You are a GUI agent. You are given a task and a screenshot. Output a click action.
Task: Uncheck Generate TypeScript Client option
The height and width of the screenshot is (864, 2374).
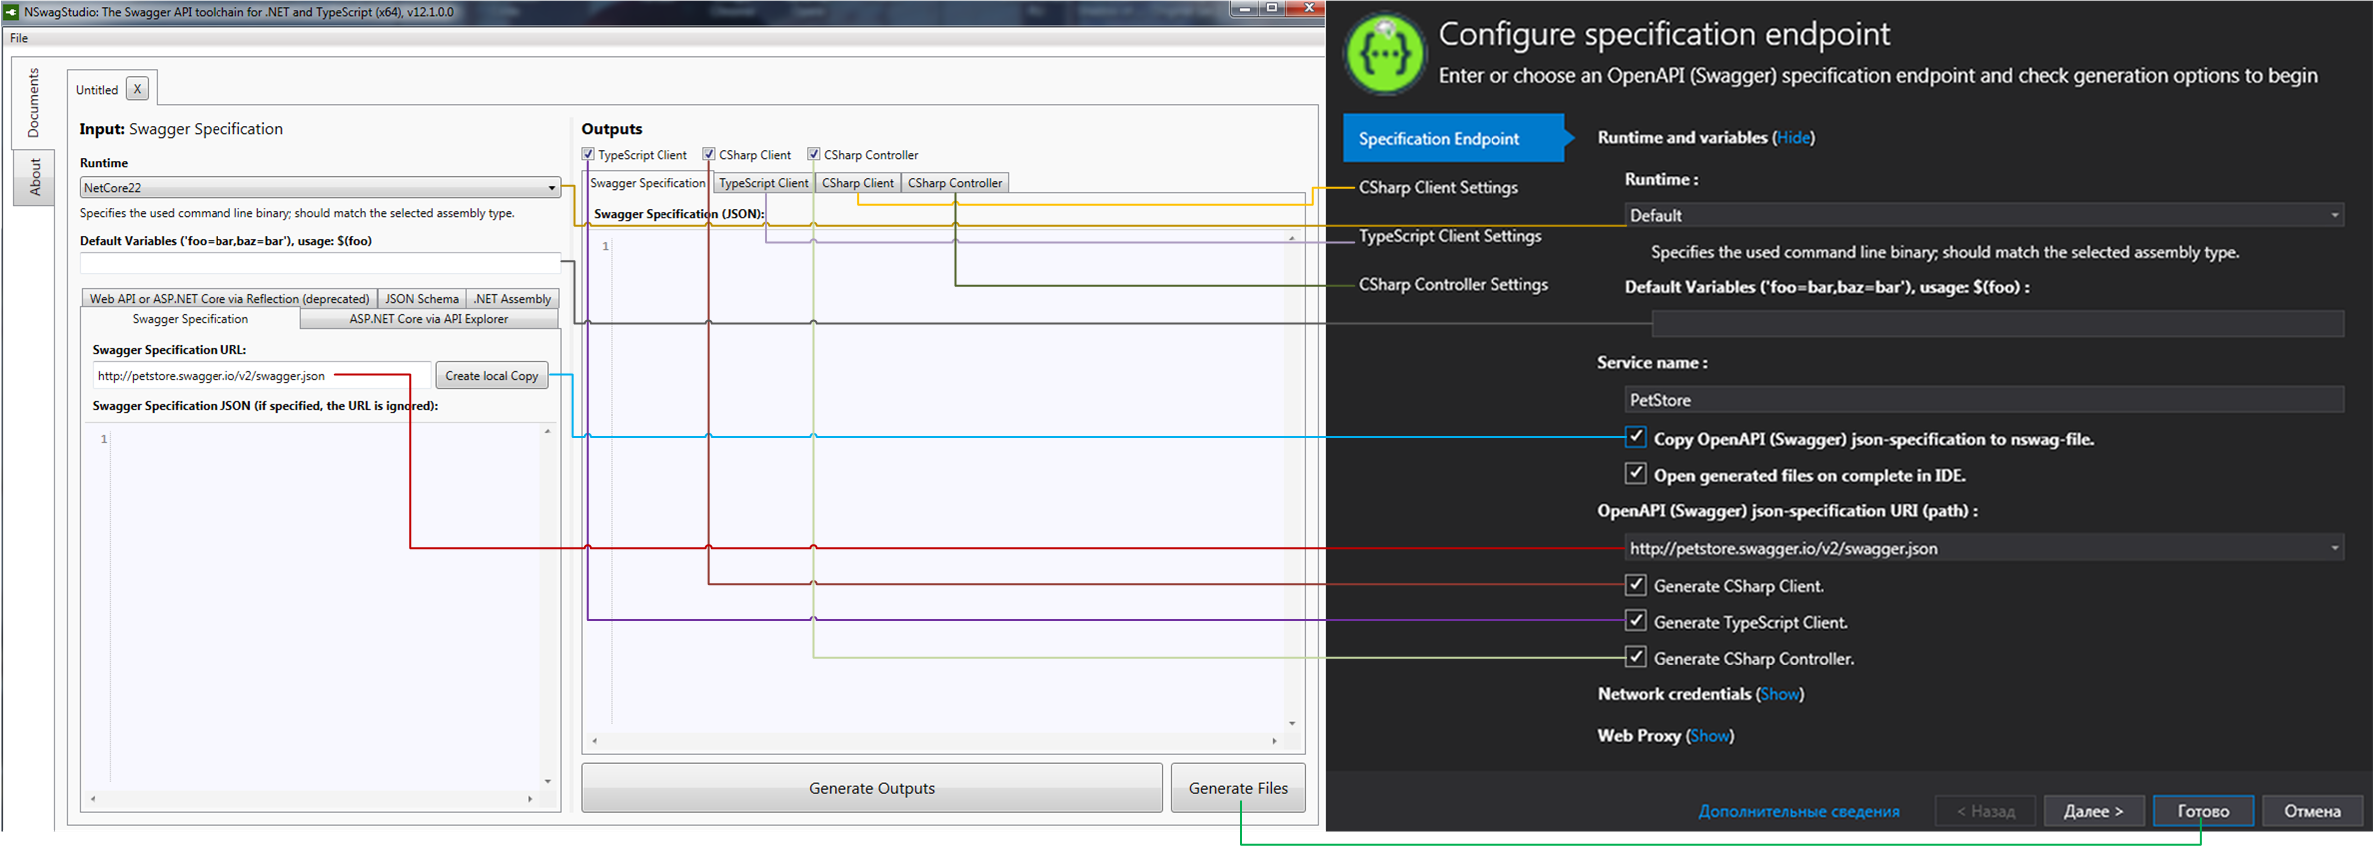(x=1635, y=620)
